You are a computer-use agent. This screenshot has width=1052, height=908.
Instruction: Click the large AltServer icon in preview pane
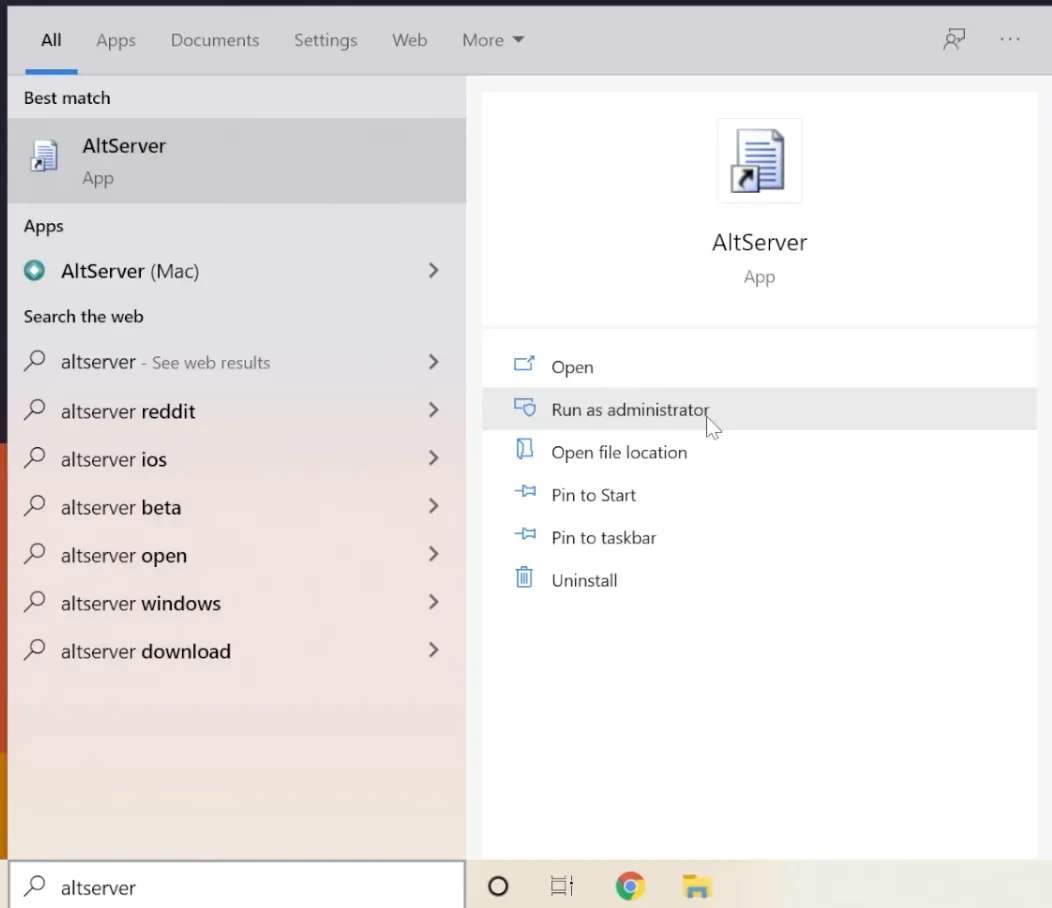(759, 161)
